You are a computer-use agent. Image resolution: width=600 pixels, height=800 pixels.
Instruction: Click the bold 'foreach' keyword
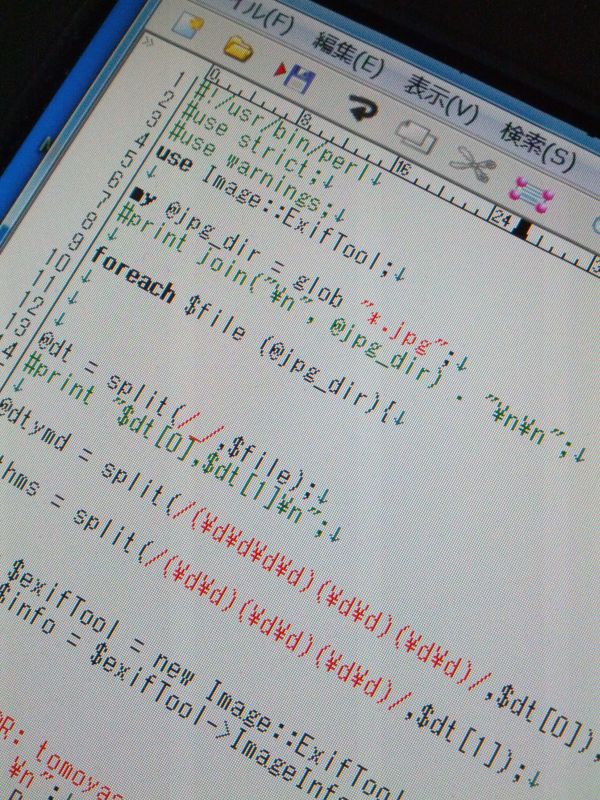[134, 278]
